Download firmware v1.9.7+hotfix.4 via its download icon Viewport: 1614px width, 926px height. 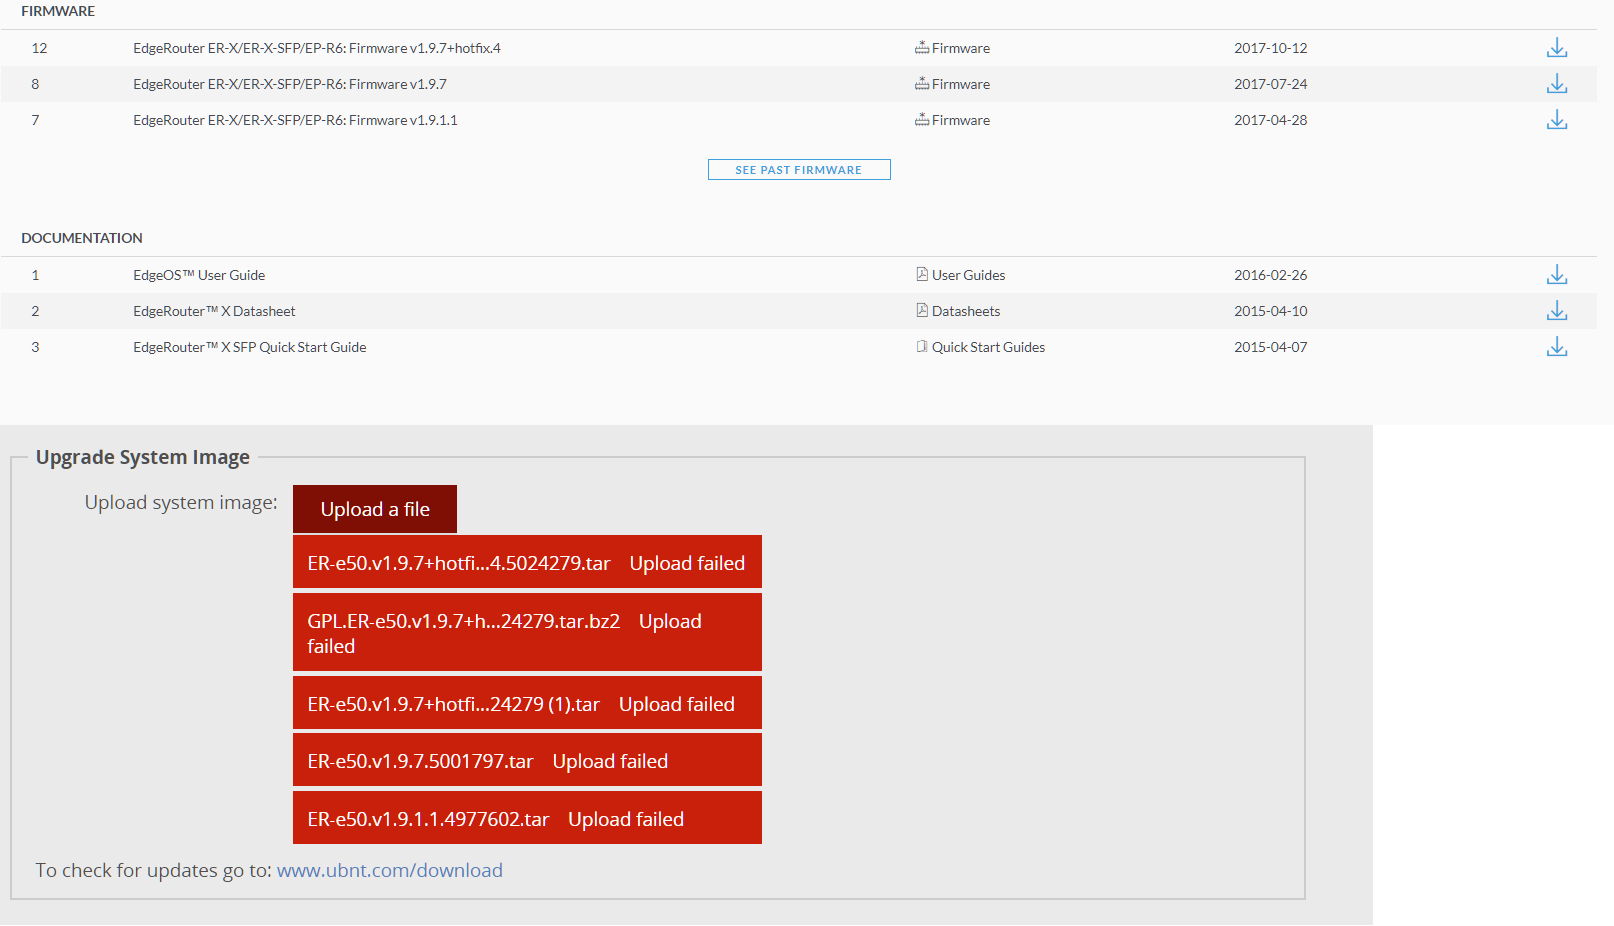click(x=1556, y=47)
